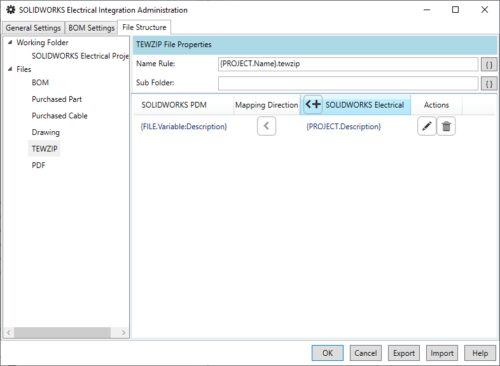This screenshot has width=500, height=366.
Task: Click the {PROJECT.Description} cell
Action: click(x=343, y=126)
